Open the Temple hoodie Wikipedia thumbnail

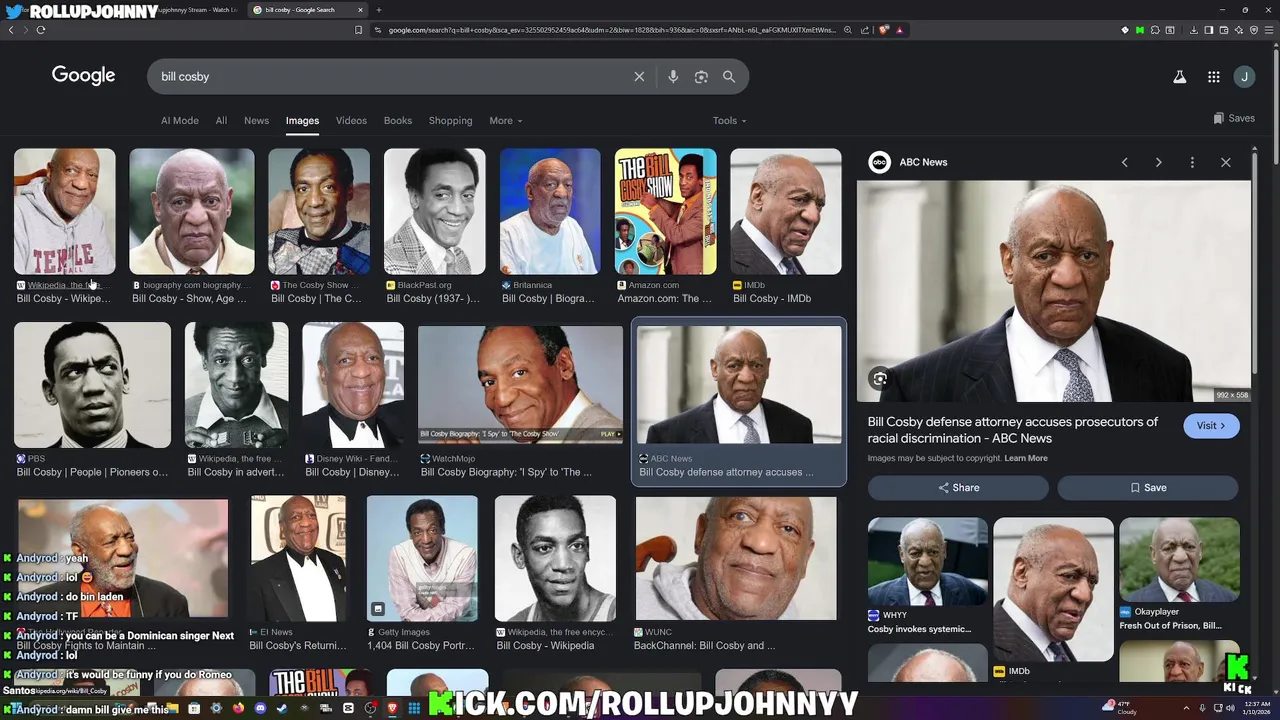click(64, 212)
